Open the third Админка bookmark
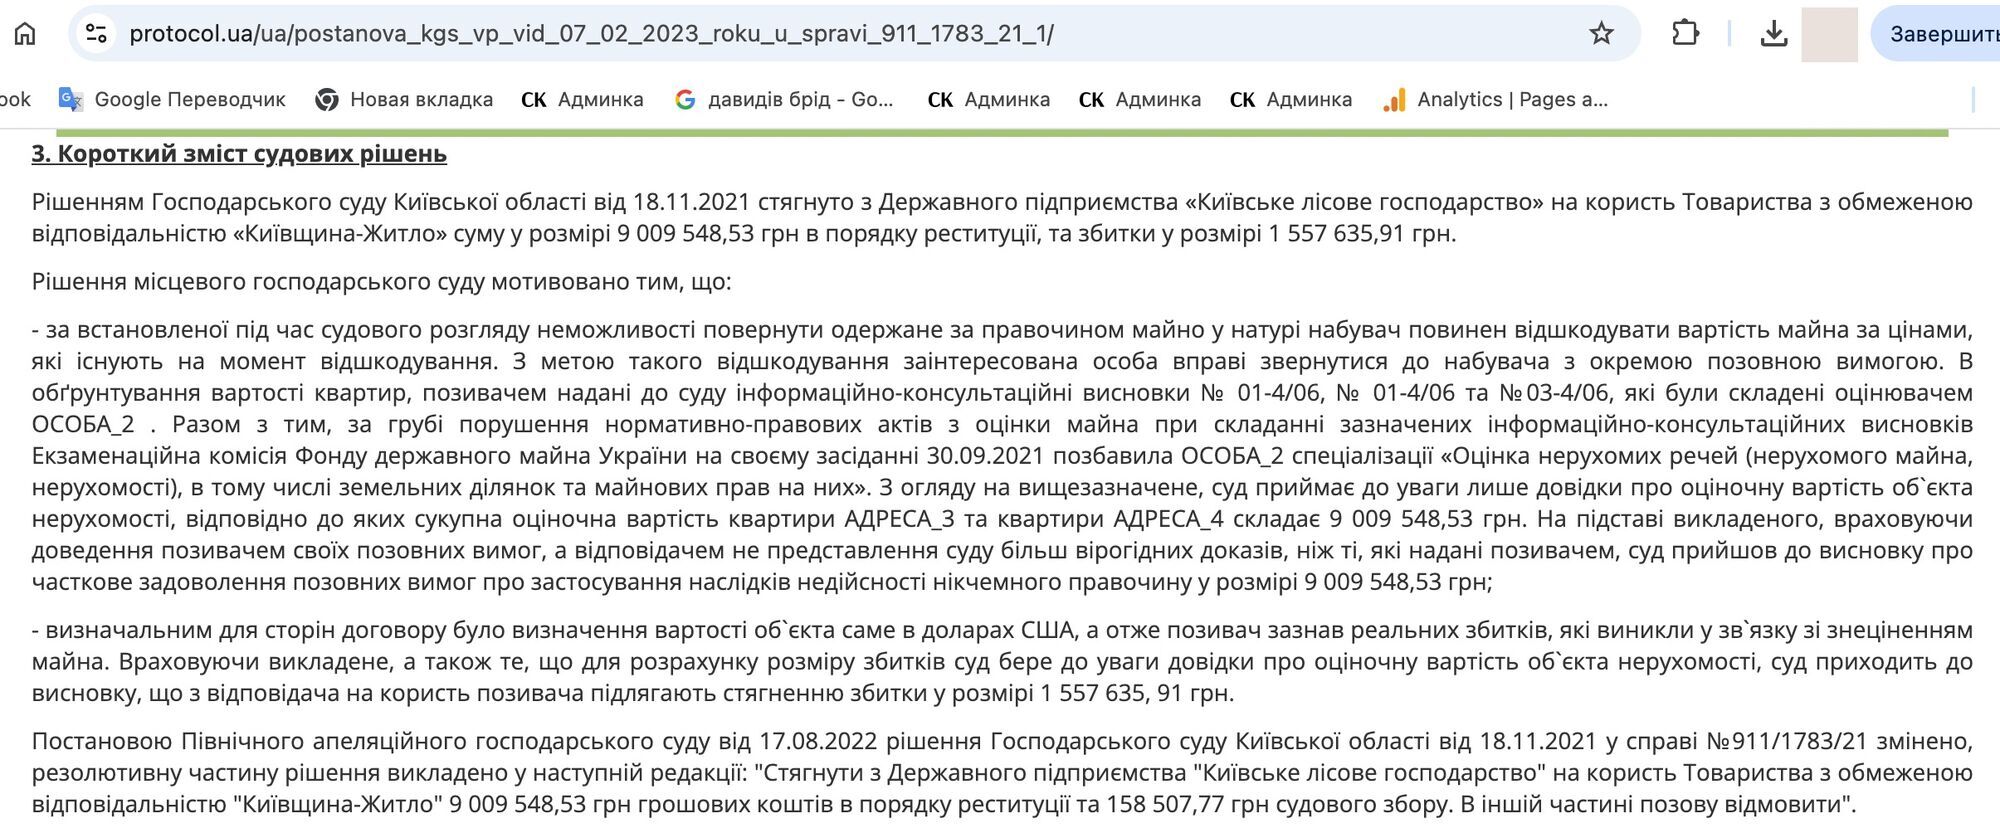The height and width of the screenshot is (833, 2000). point(1140,99)
